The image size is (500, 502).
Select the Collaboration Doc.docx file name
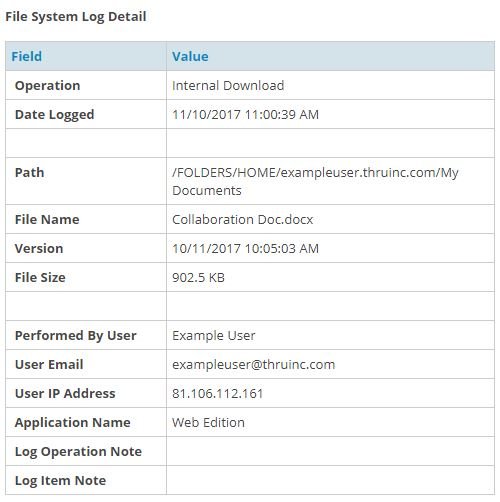click(243, 220)
